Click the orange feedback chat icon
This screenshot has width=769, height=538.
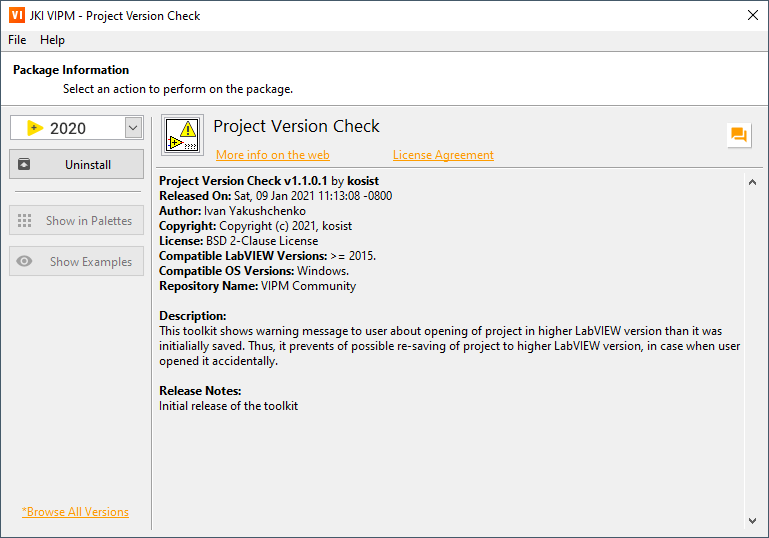pyautogui.click(x=739, y=134)
